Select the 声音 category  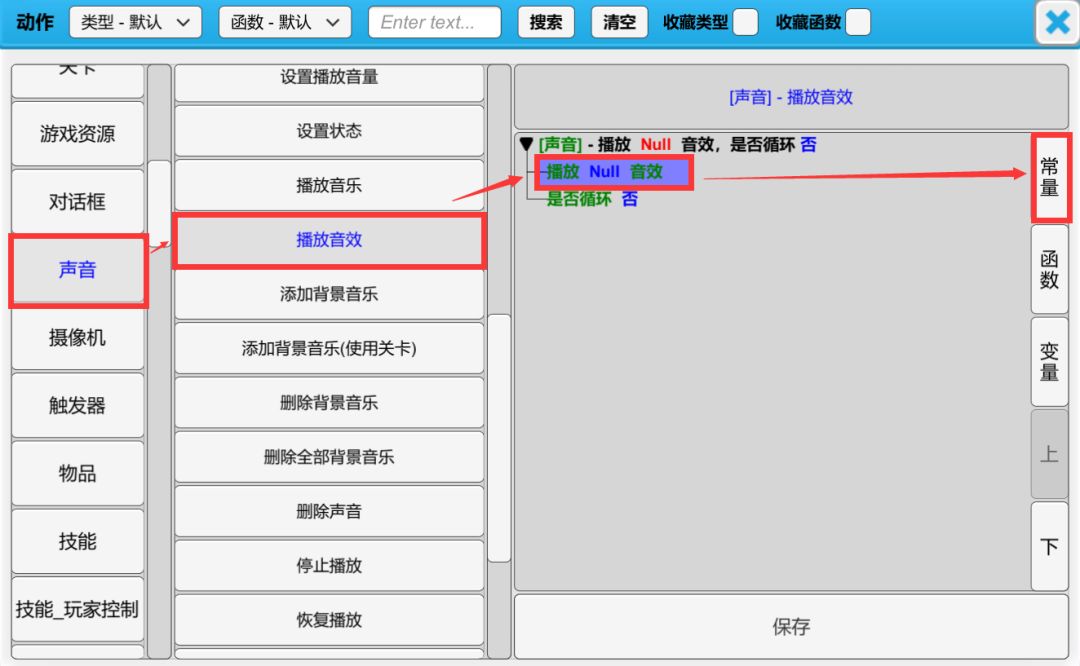coord(78,270)
